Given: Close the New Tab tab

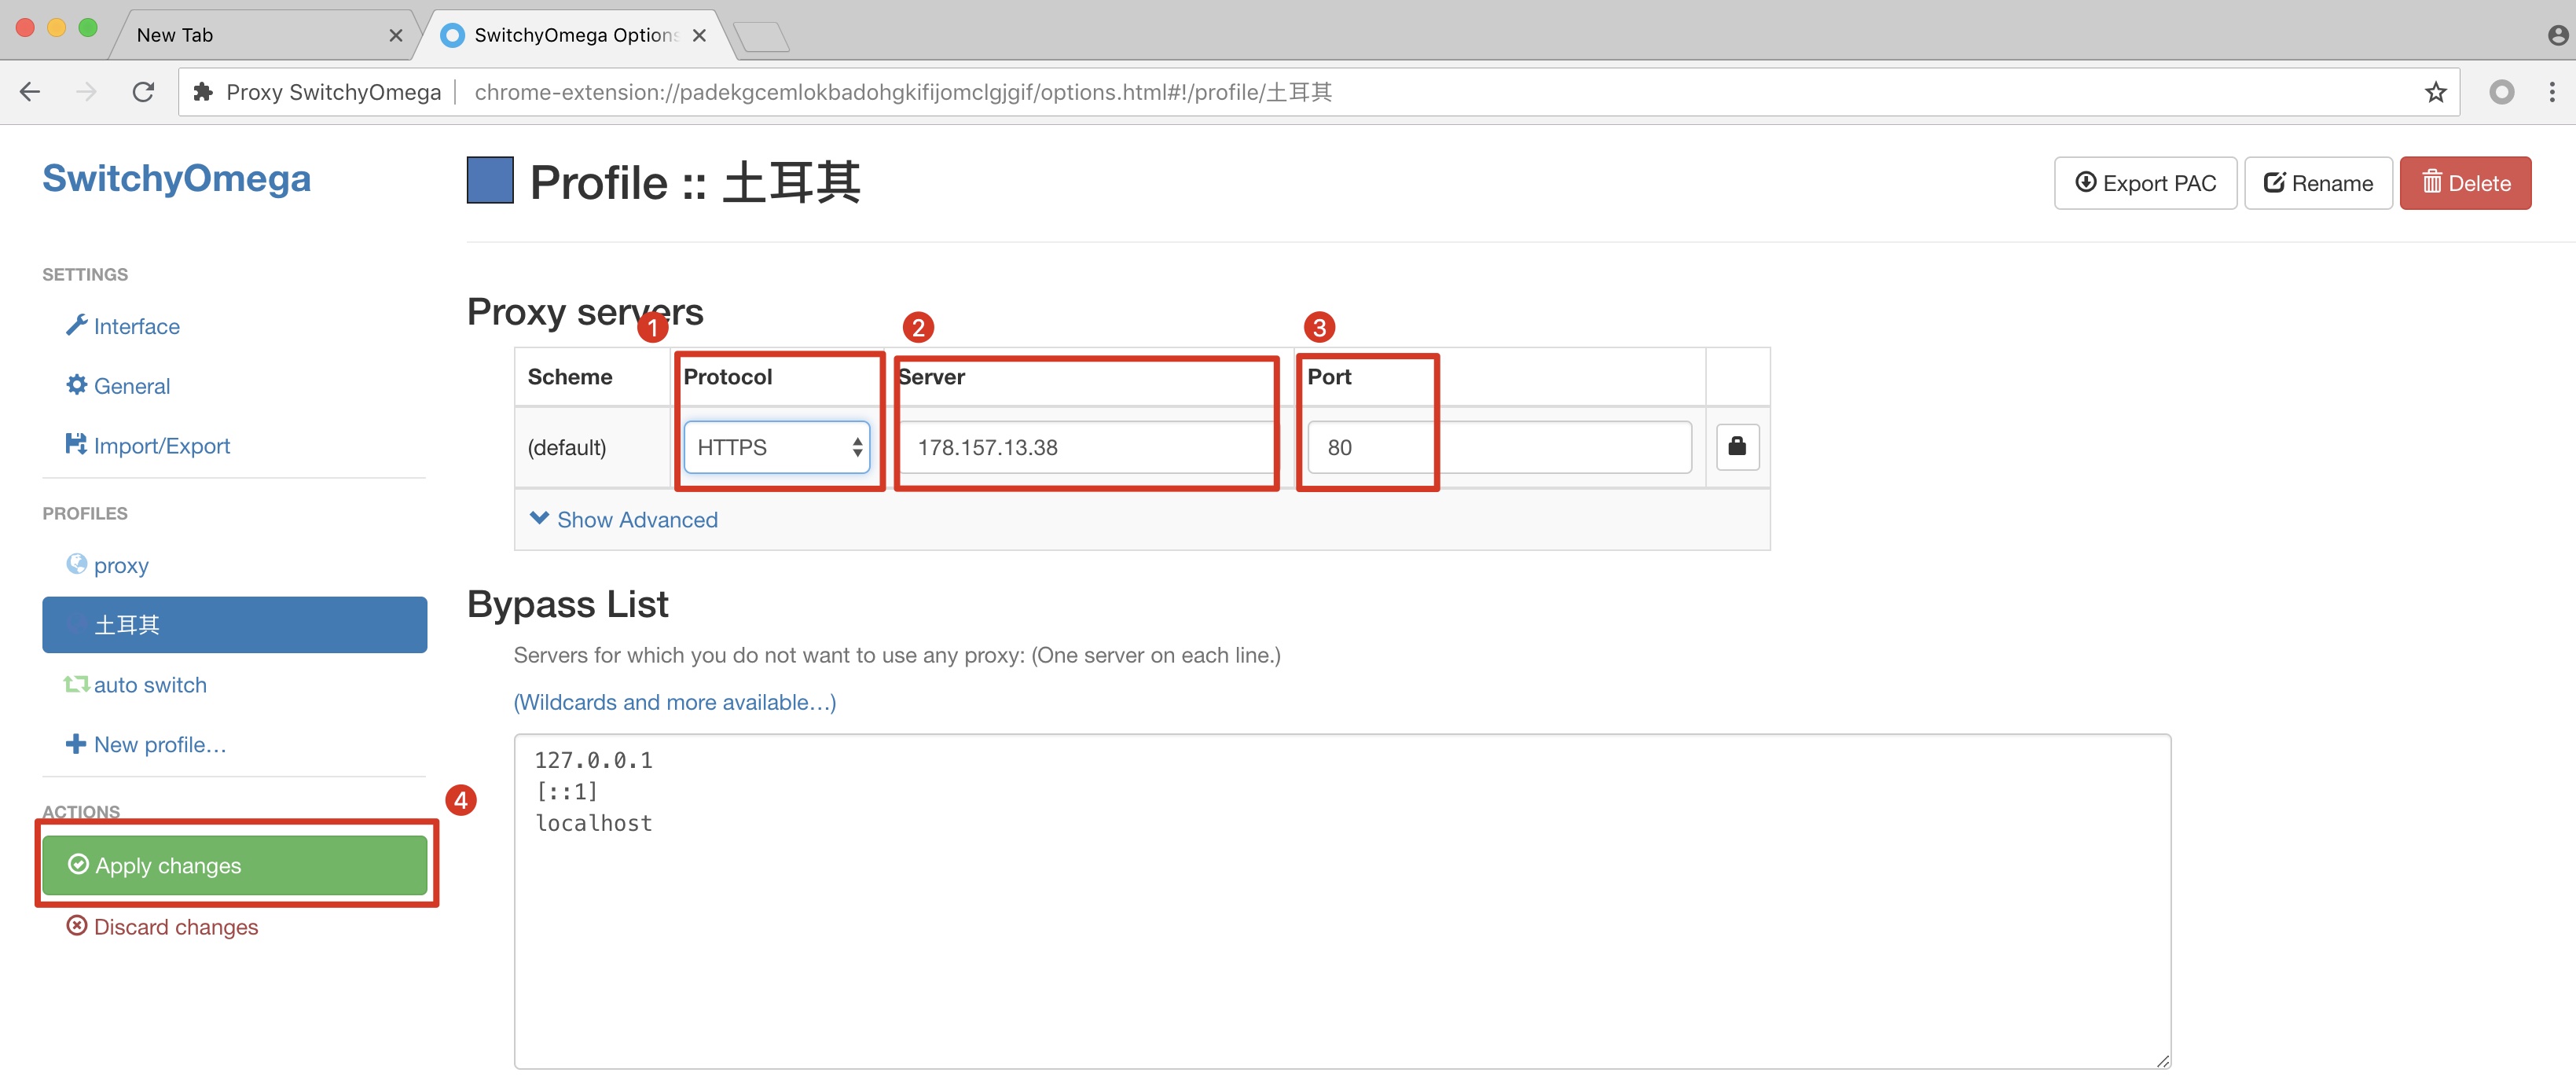Looking at the screenshot, I should [x=396, y=35].
